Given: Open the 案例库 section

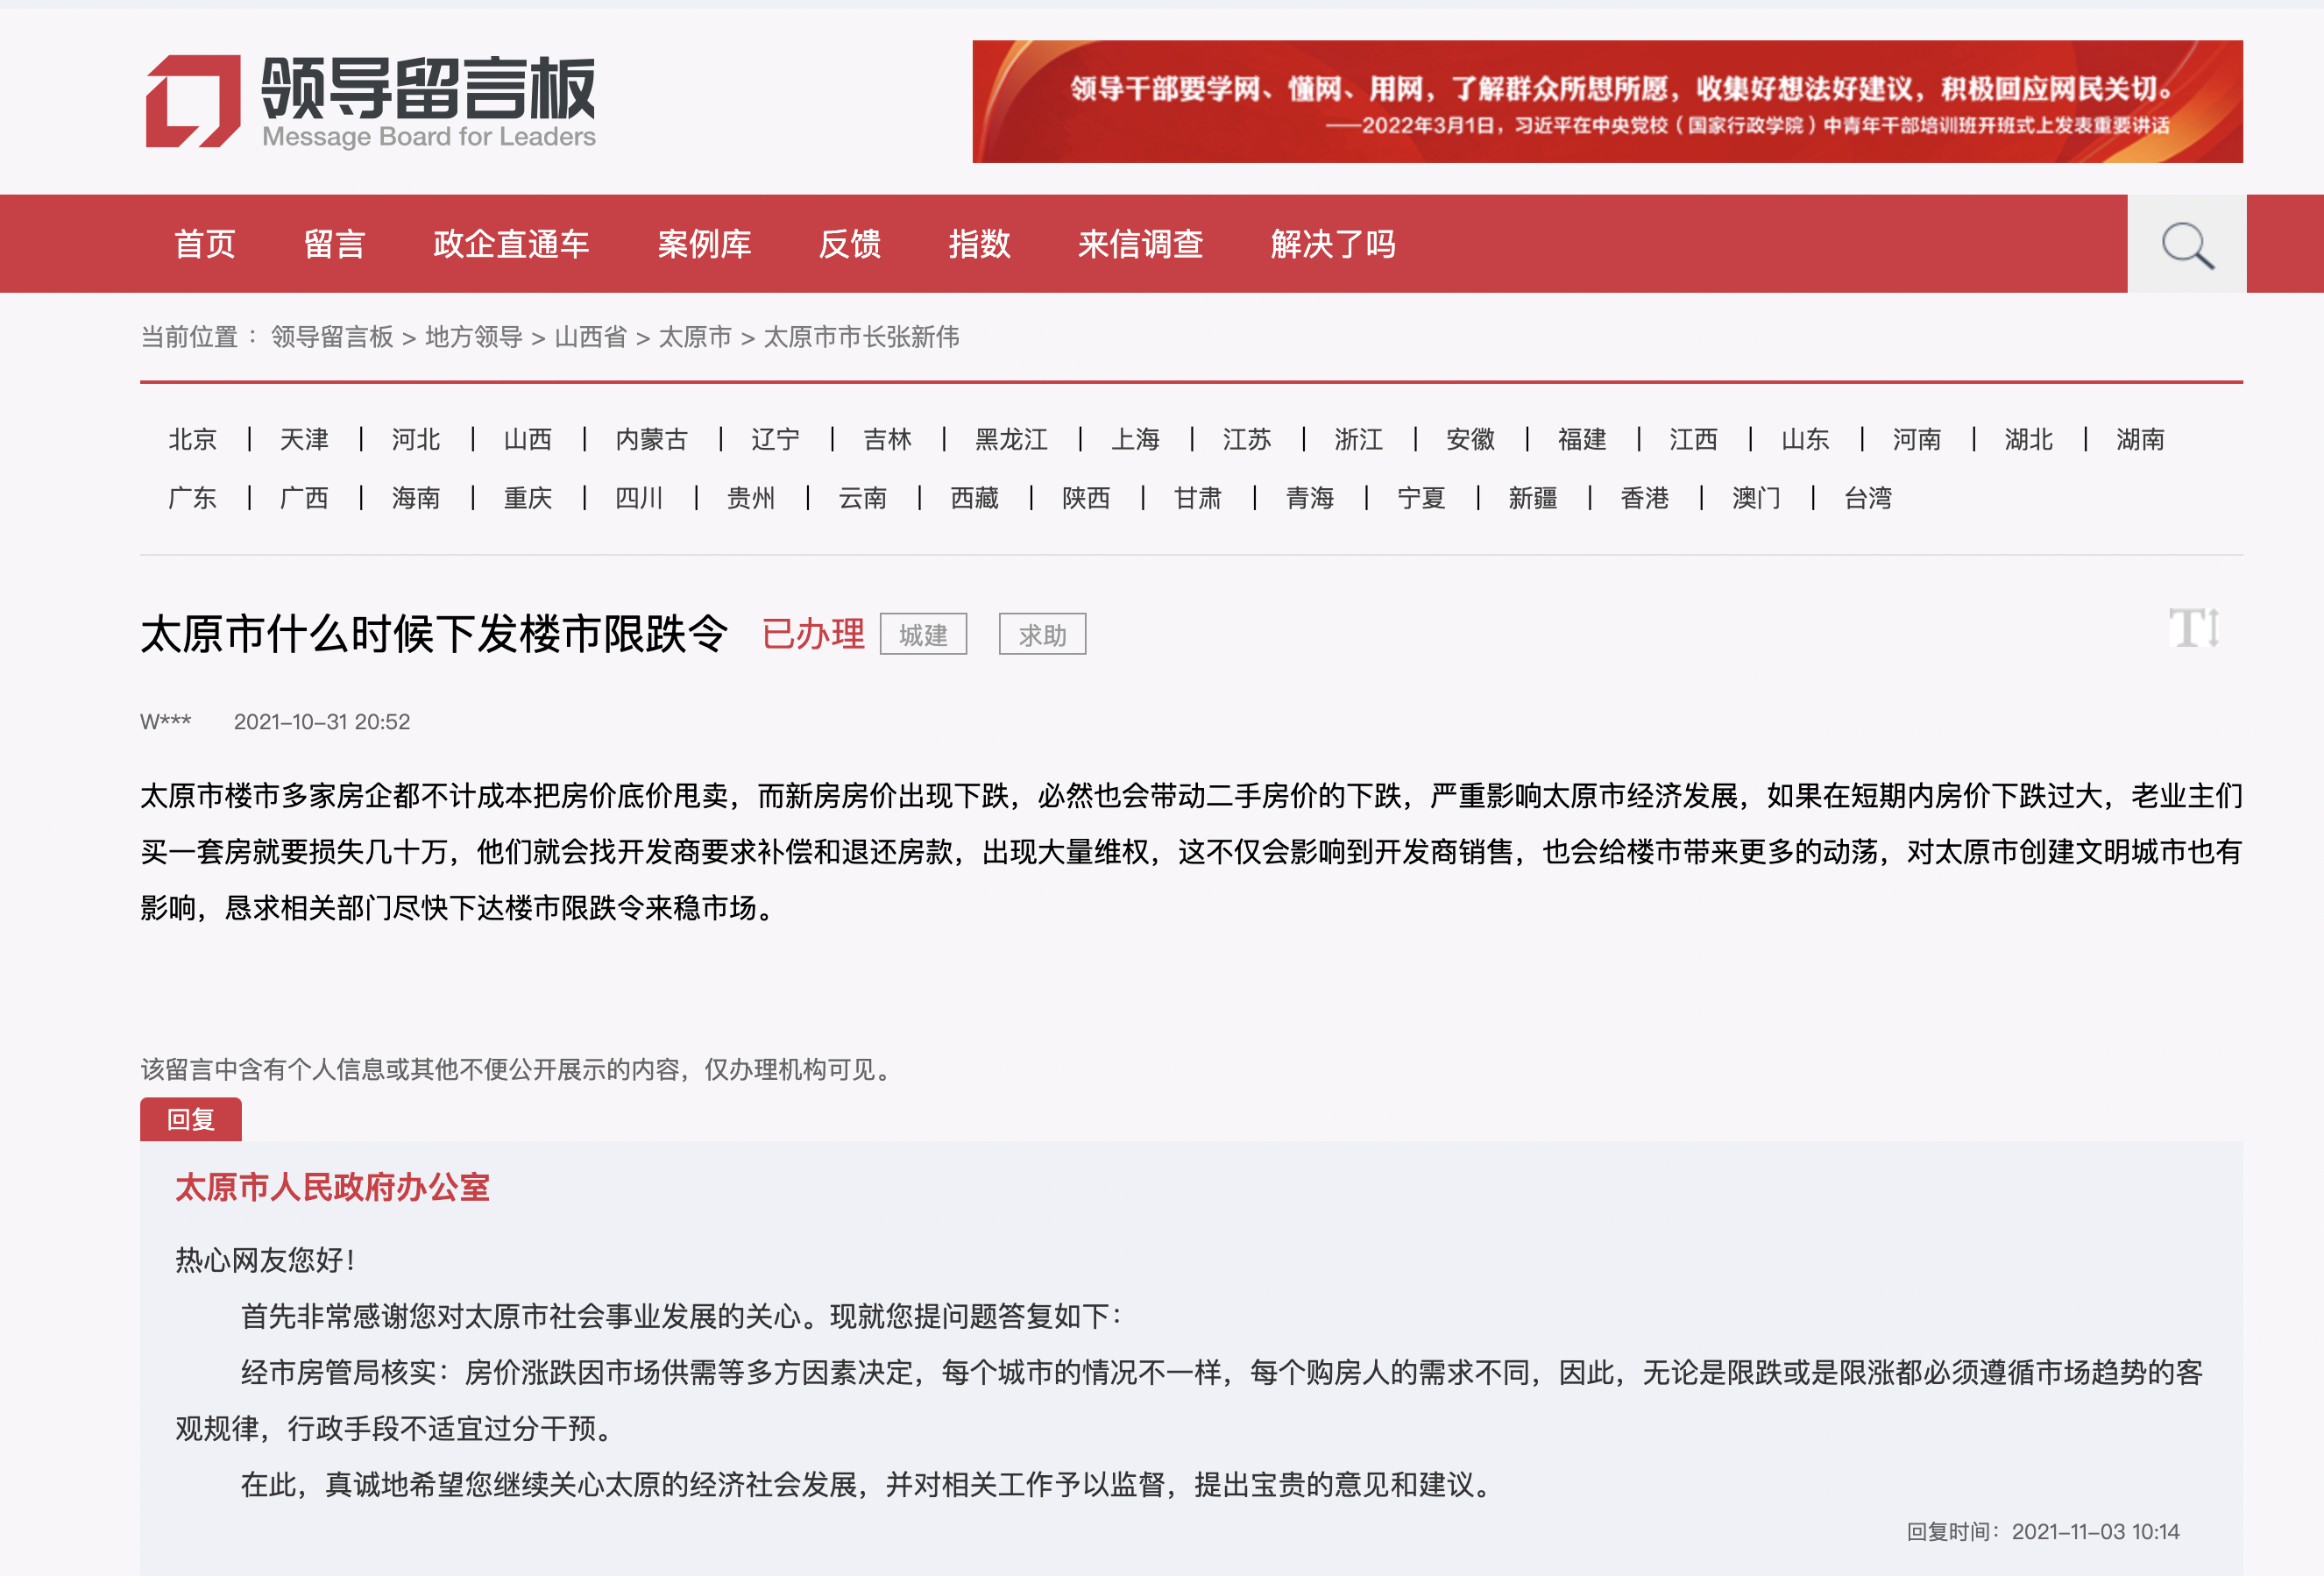Looking at the screenshot, I should (704, 244).
